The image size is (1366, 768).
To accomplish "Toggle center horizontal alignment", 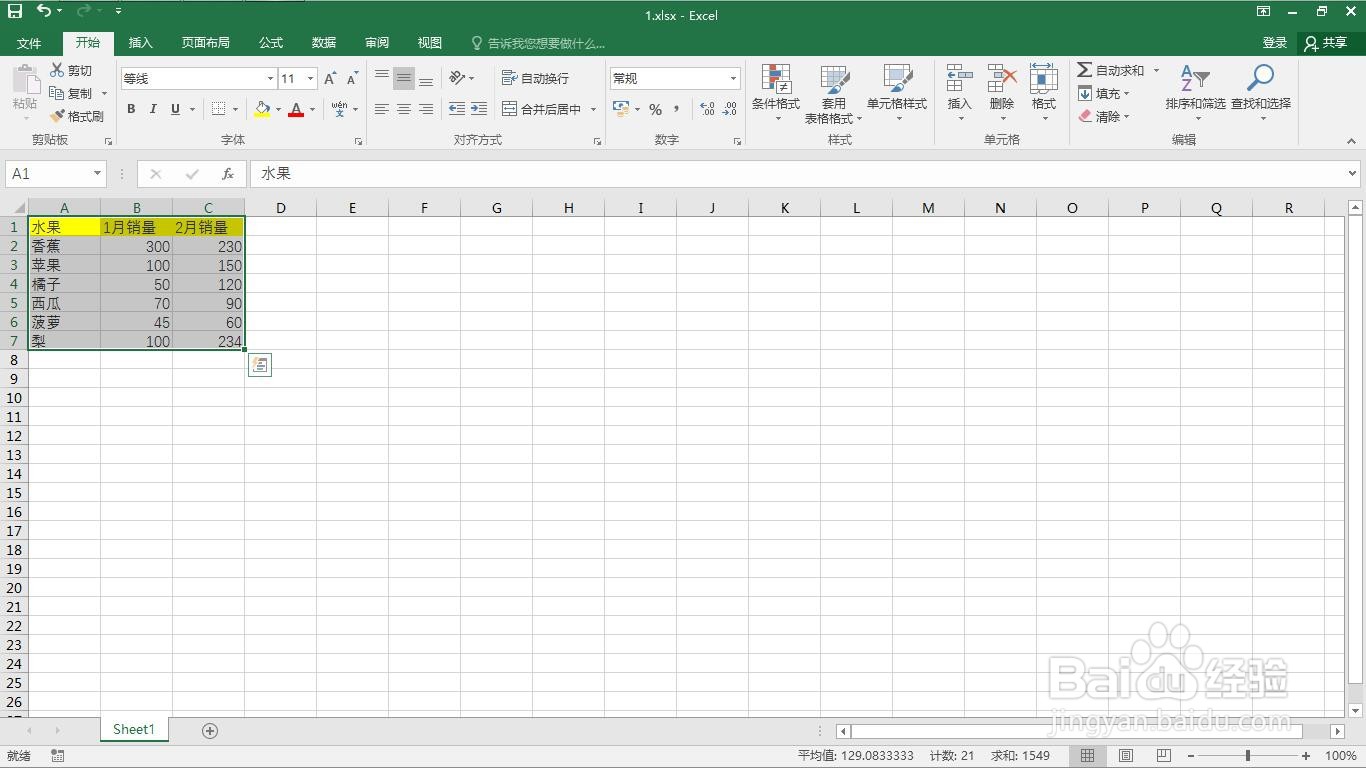I will tap(404, 109).
